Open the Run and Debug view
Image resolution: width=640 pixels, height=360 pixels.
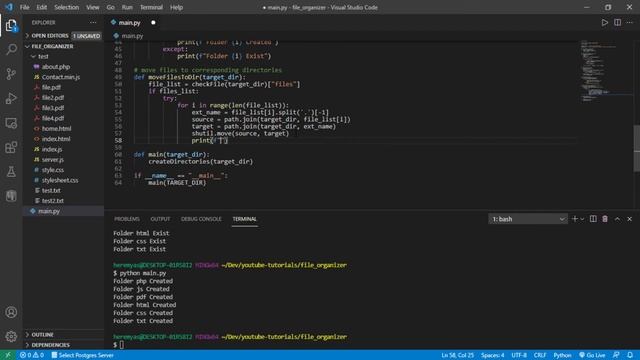(x=11, y=98)
